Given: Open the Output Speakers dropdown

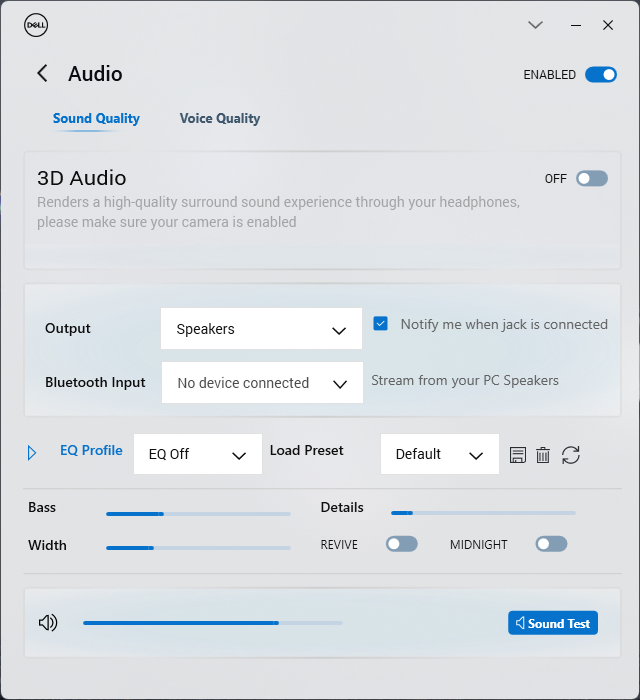Looking at the screenshot, I should pyautogui.click(x=262, y=329).
